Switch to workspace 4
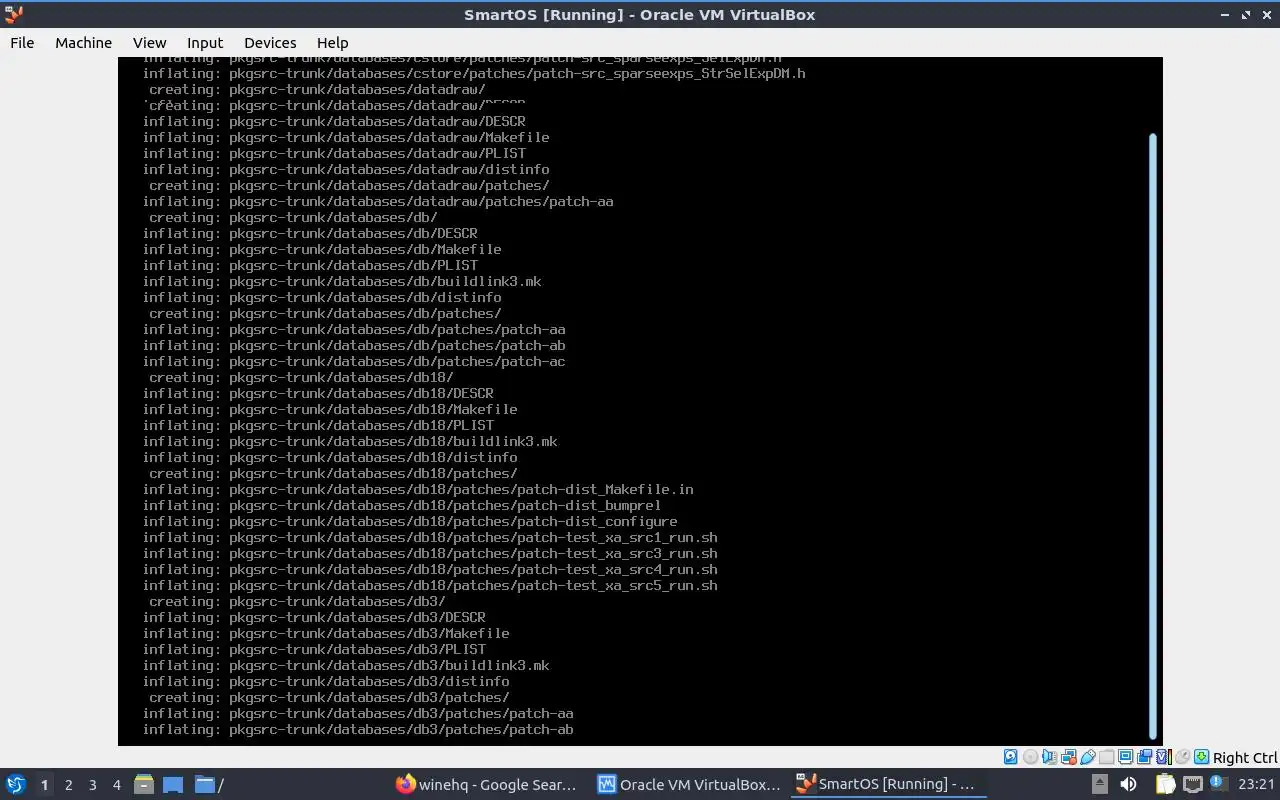Viewport: 1280px width, 800px height. (x=116, y=785)
